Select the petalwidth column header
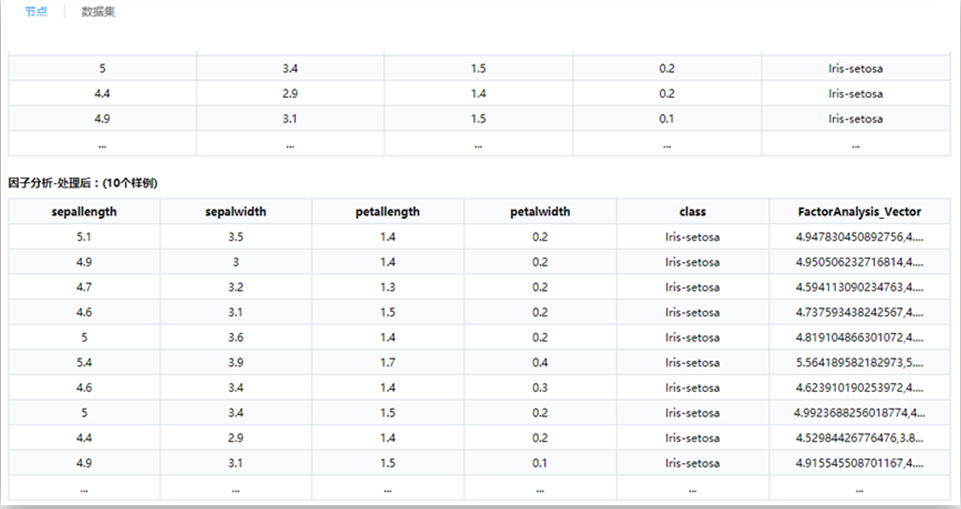The width and height of the screenshot is (961, 509). (x=540, y=212)
